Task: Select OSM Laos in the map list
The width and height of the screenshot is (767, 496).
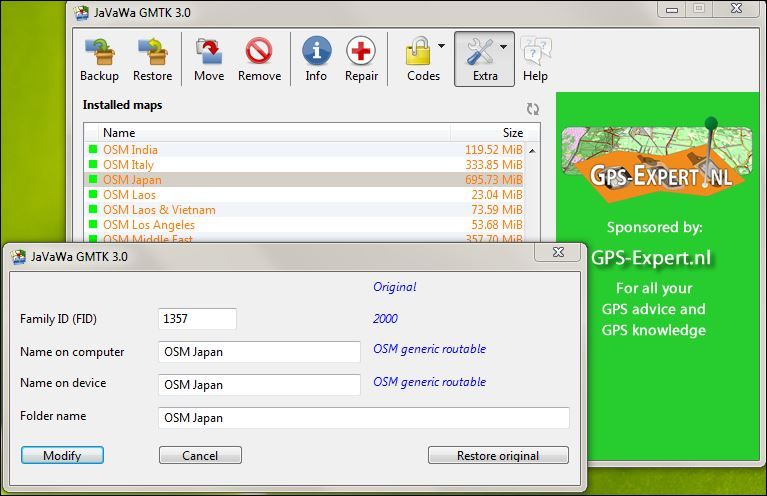Action: (x=306, y=195)
